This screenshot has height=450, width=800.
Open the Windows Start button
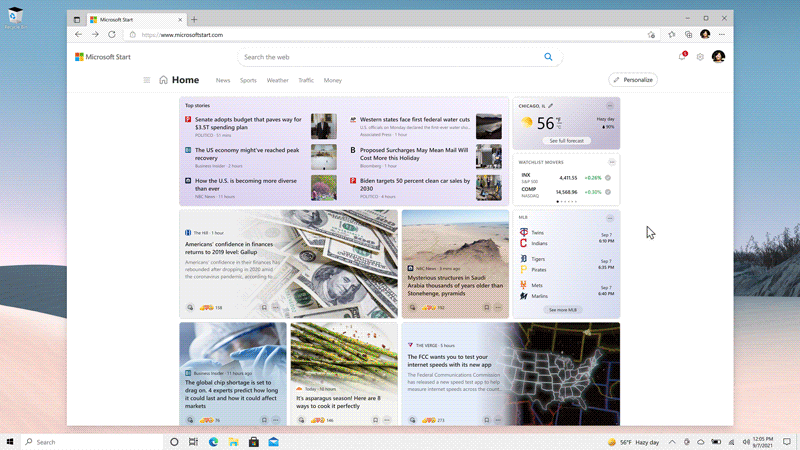10,442
